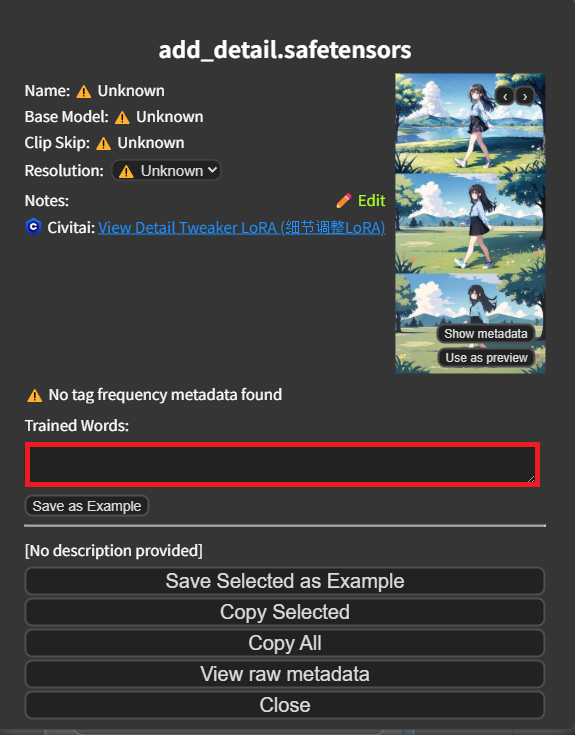Click the Resolution dropdown chevron arrow
The image size is (575, 735).
coord(212,170)
